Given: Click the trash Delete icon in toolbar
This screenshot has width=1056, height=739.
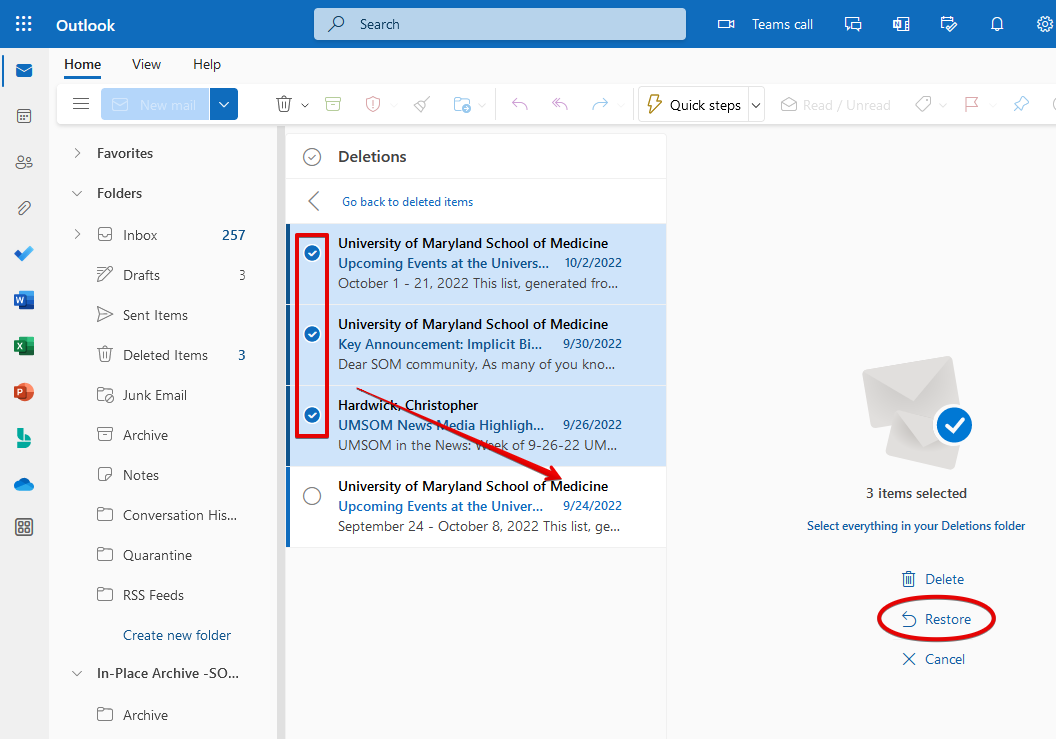Looking at the screenshot, I should tap(284, 105).
